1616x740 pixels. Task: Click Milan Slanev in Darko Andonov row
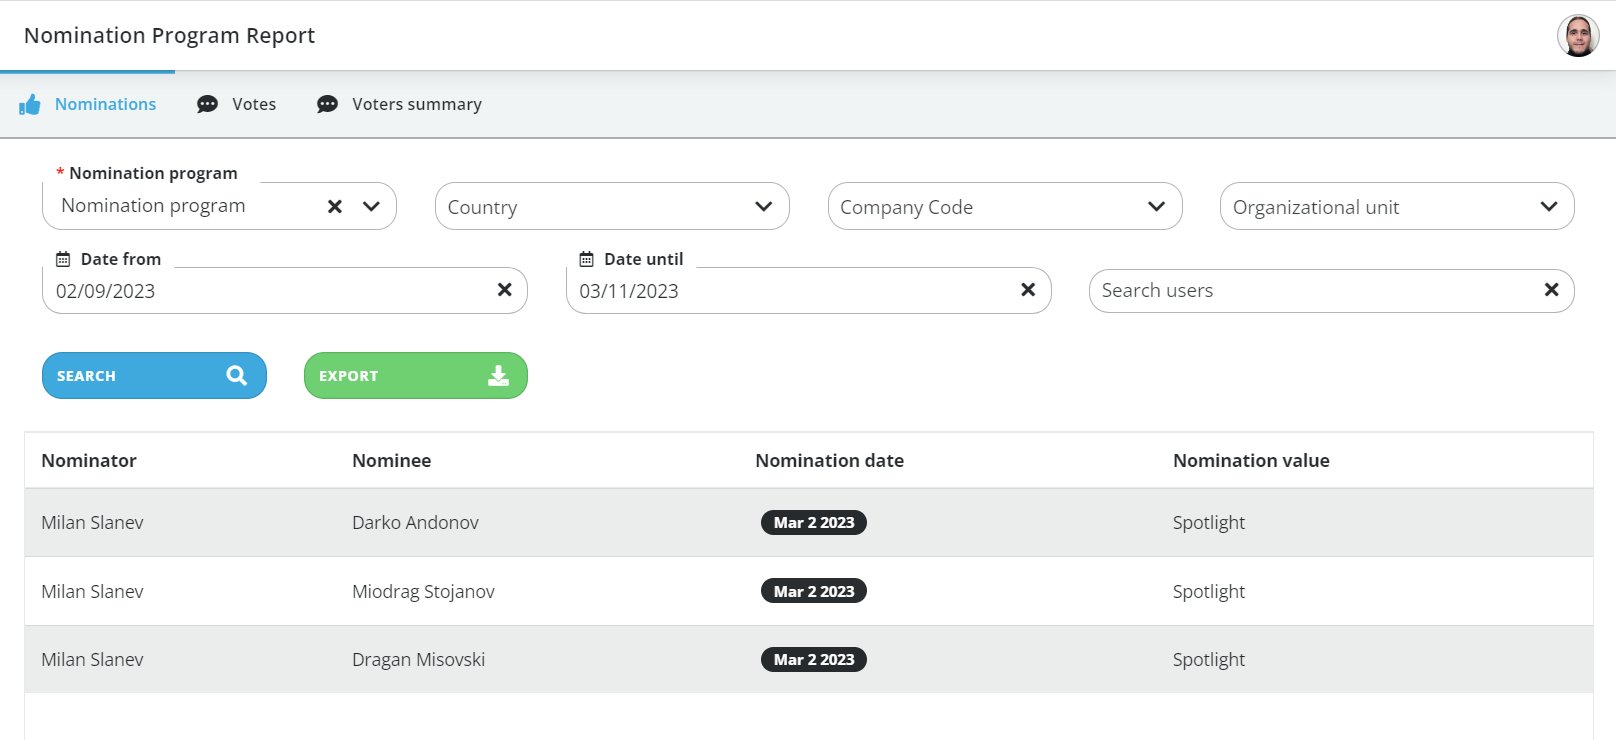coord(92,523)
